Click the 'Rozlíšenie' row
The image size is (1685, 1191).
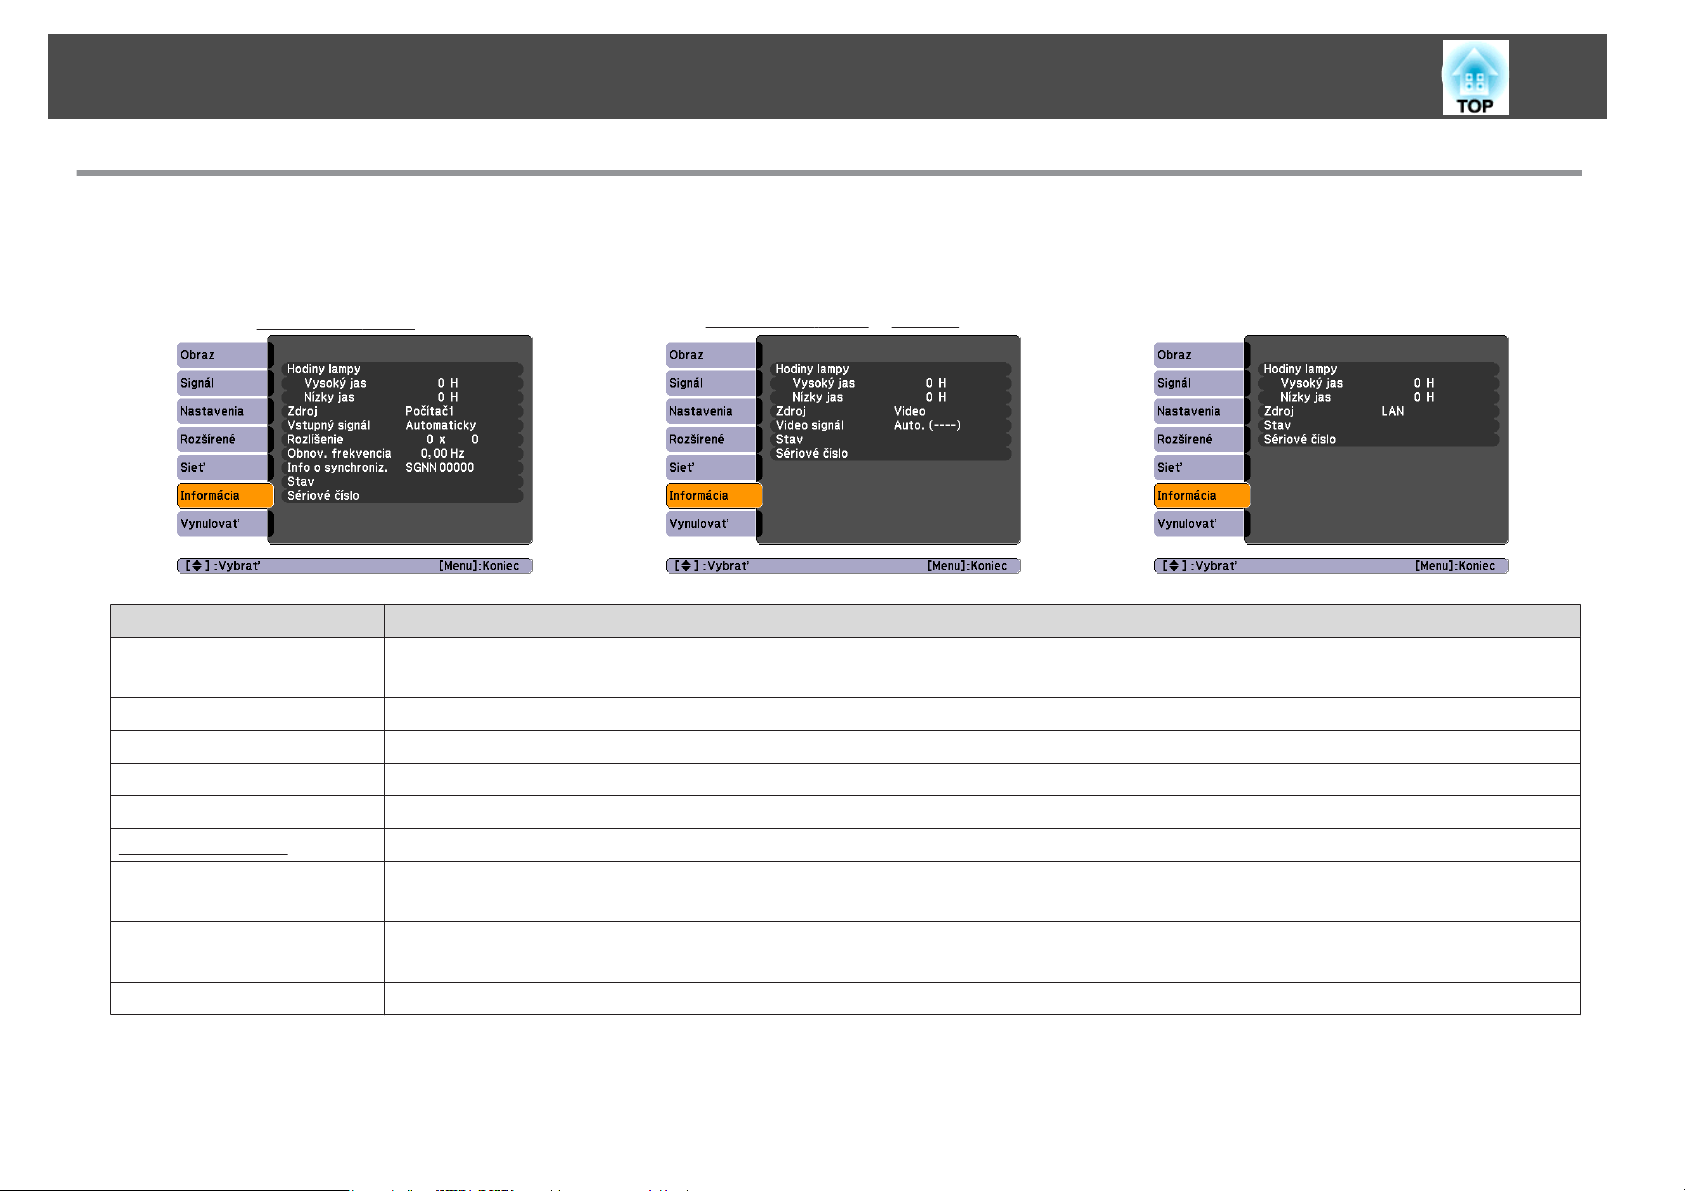tap(401, 439)
